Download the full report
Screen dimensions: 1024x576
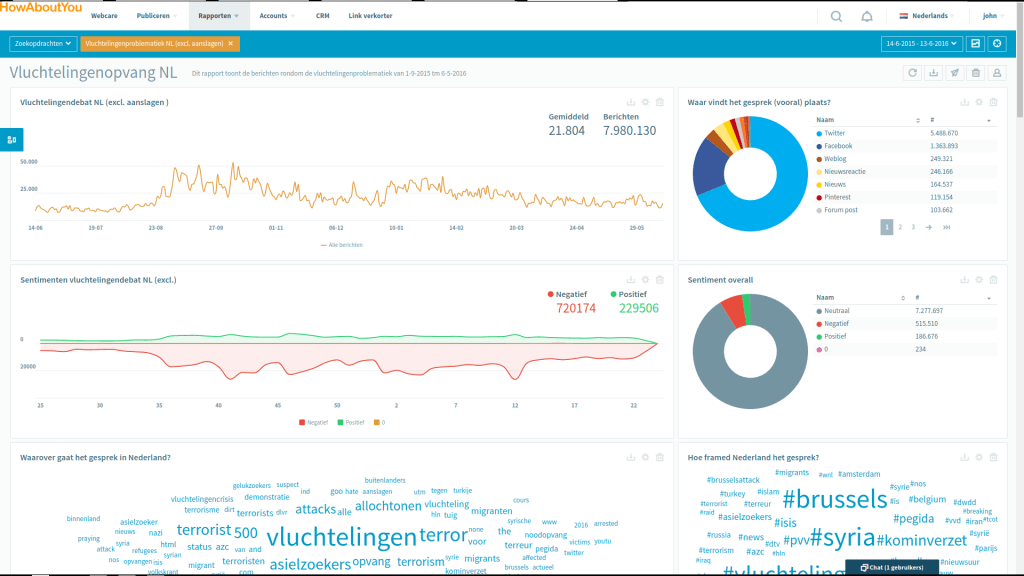pos(933,73)
